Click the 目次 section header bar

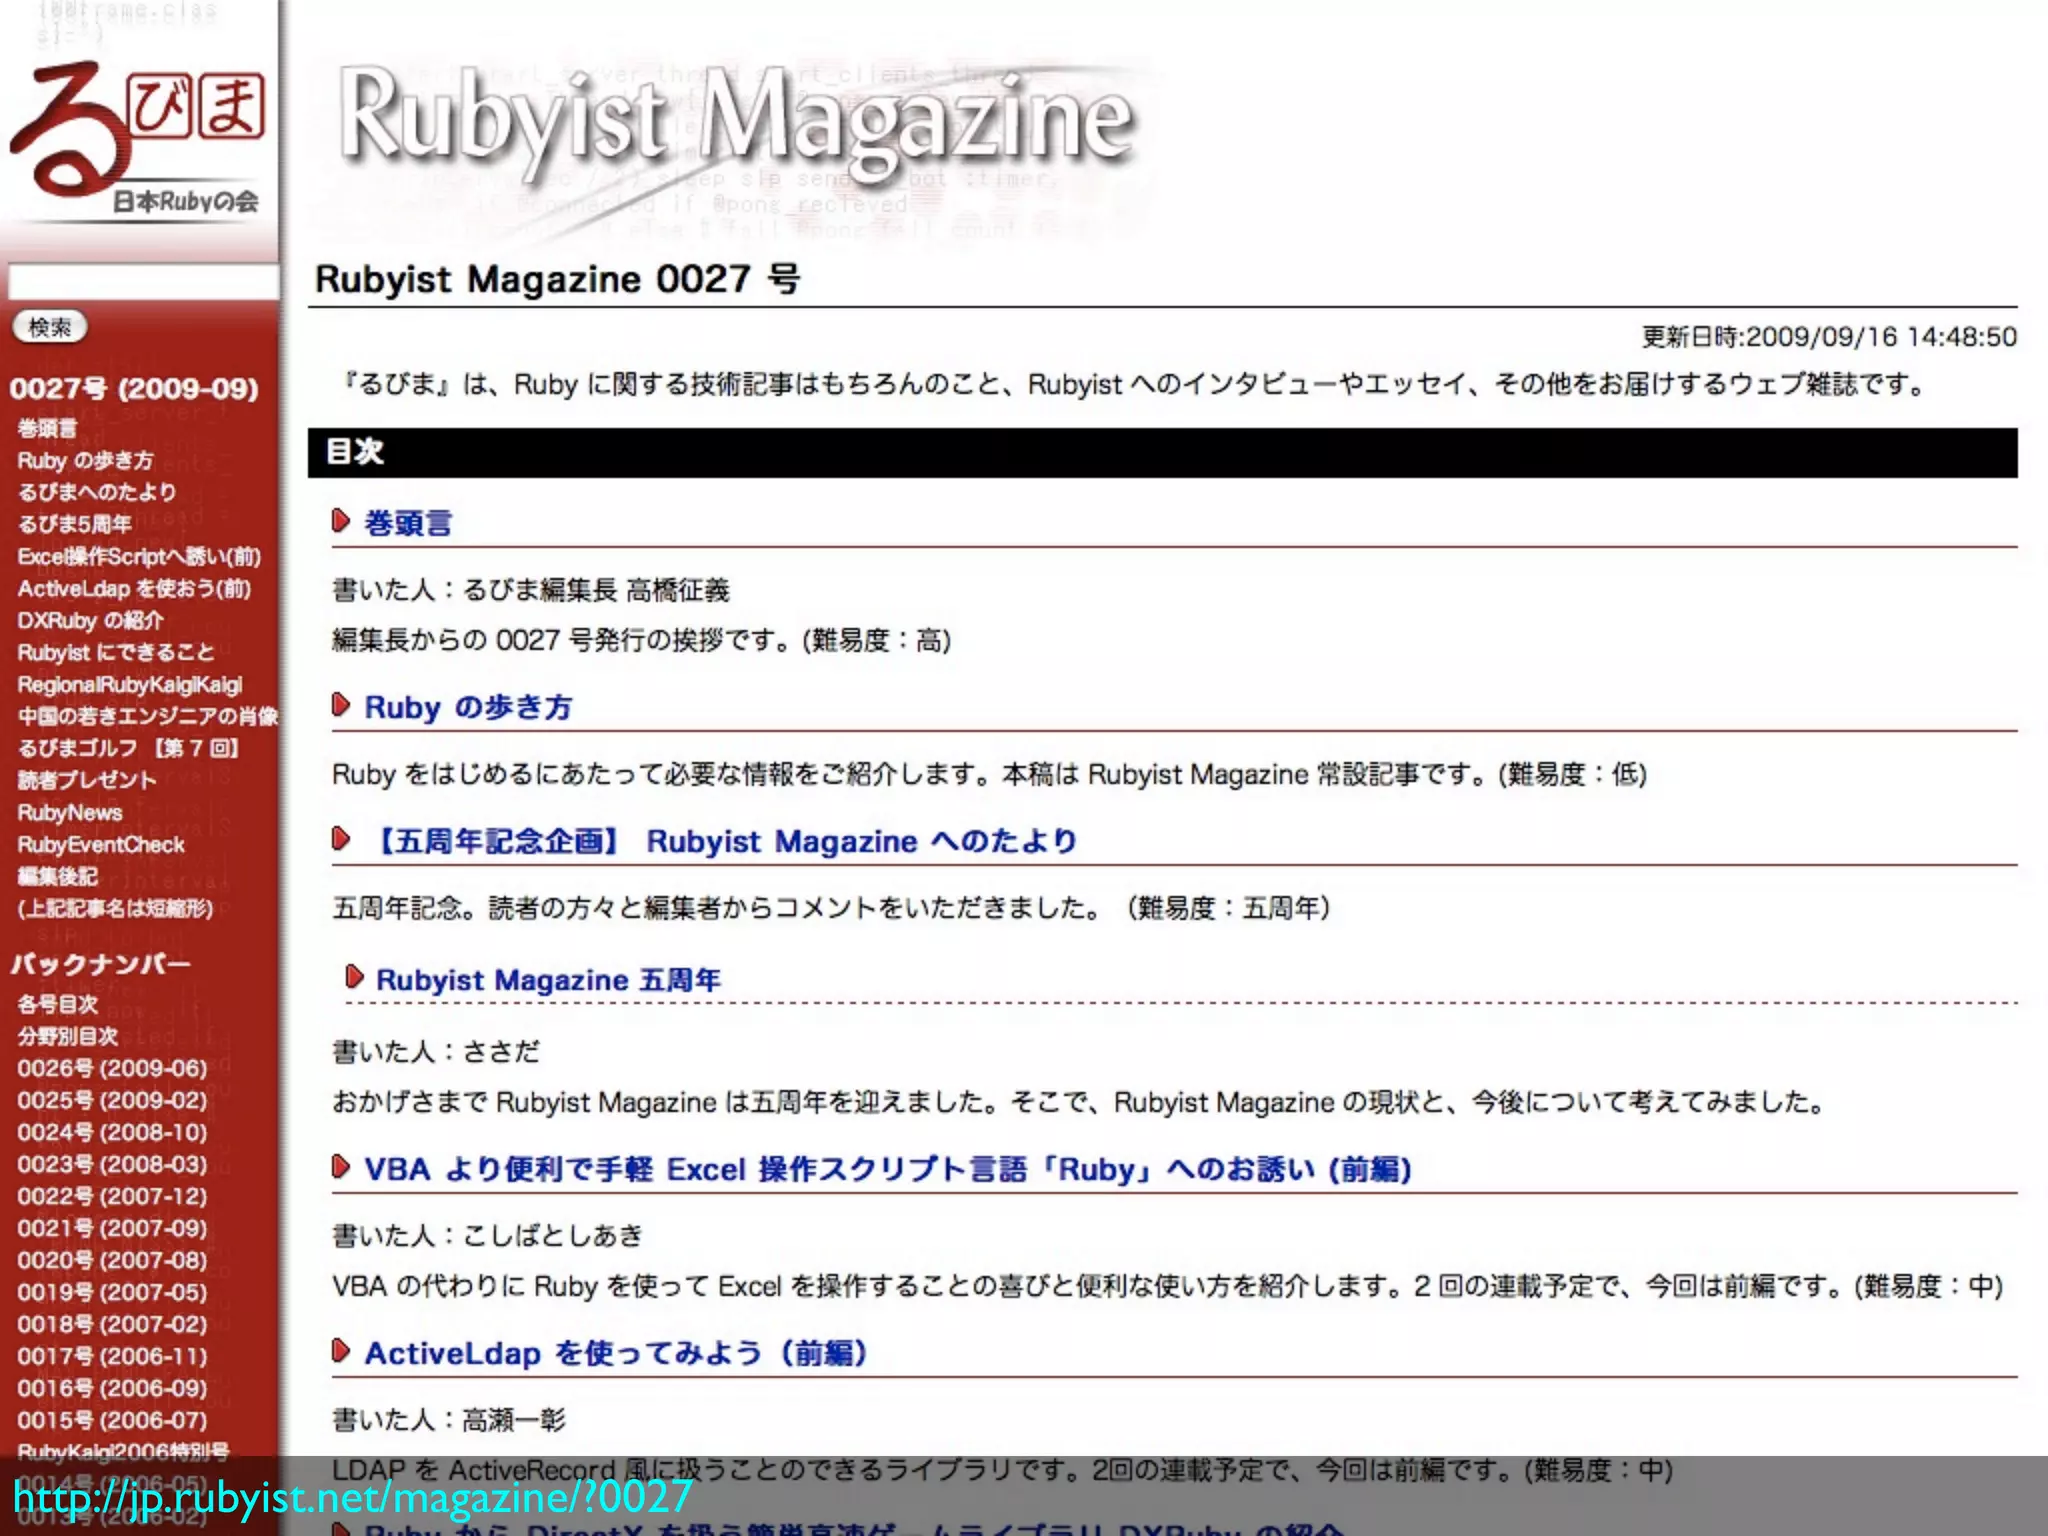click(1162, 452)
